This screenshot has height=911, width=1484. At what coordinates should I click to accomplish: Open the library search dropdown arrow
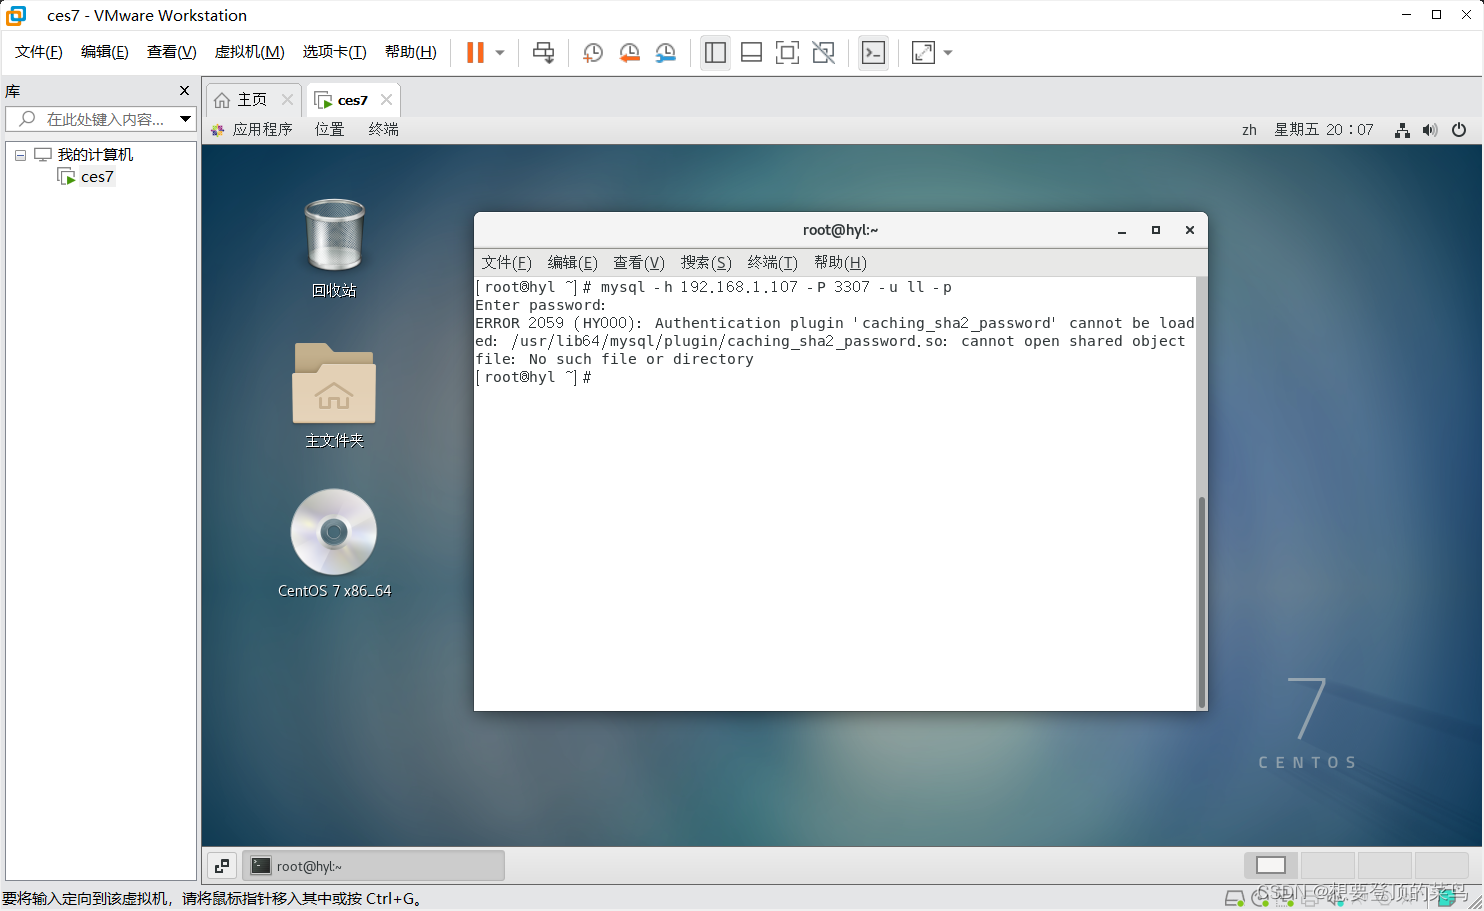tap(185, 119)
